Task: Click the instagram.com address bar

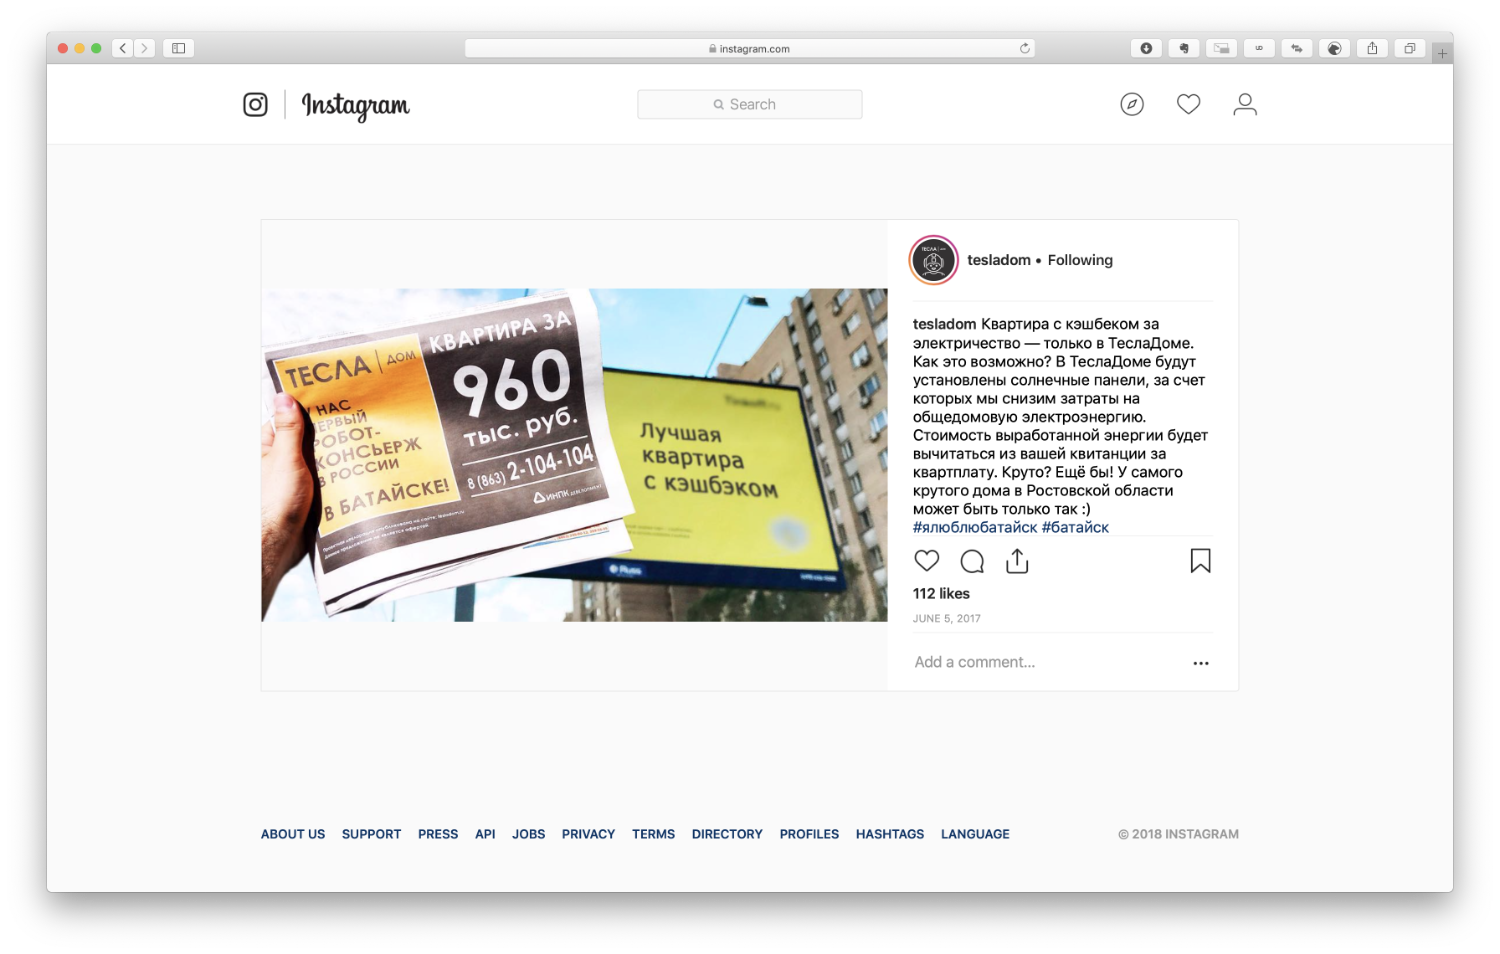Action: pyautogui.click(x=750, y=48)
